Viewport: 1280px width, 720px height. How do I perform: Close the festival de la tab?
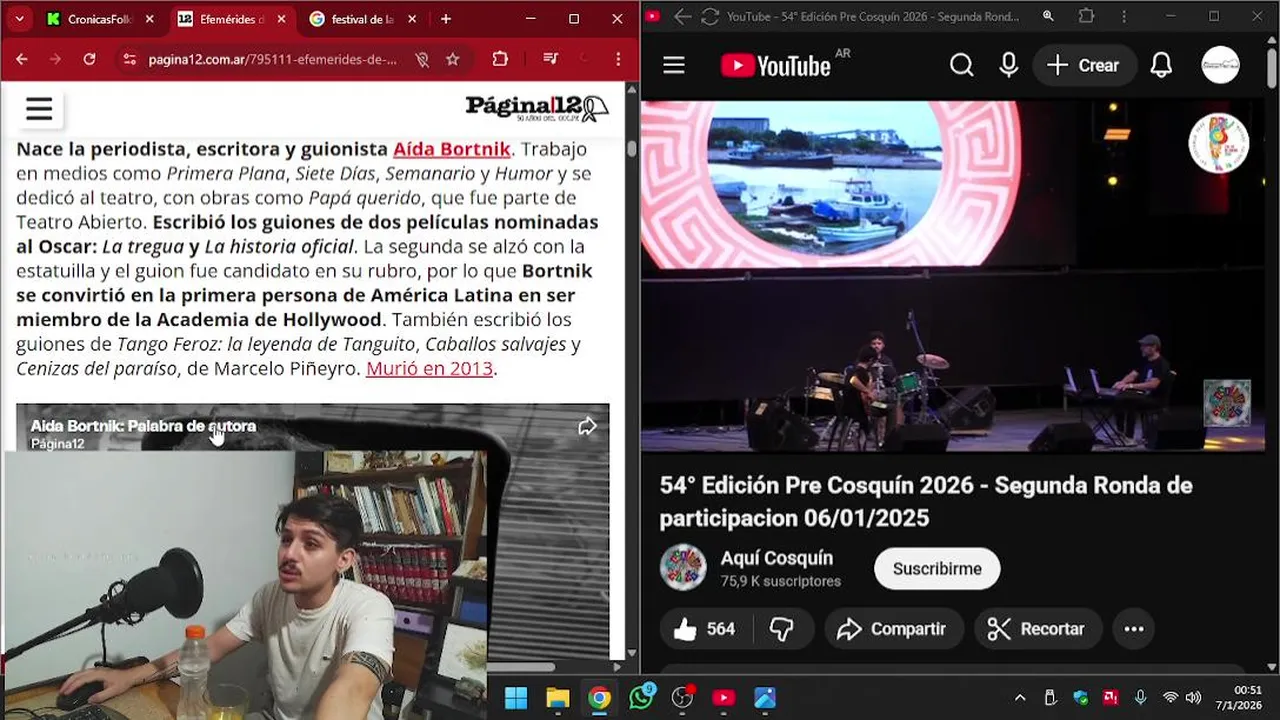pos(413,19)
